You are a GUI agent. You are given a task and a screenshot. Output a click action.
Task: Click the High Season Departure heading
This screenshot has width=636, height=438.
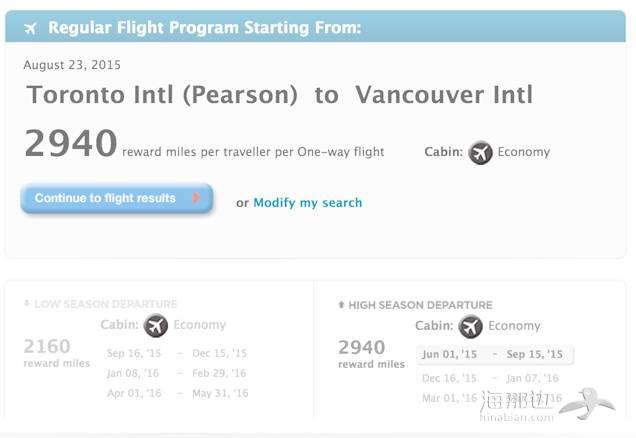click(x=420, y=305)
